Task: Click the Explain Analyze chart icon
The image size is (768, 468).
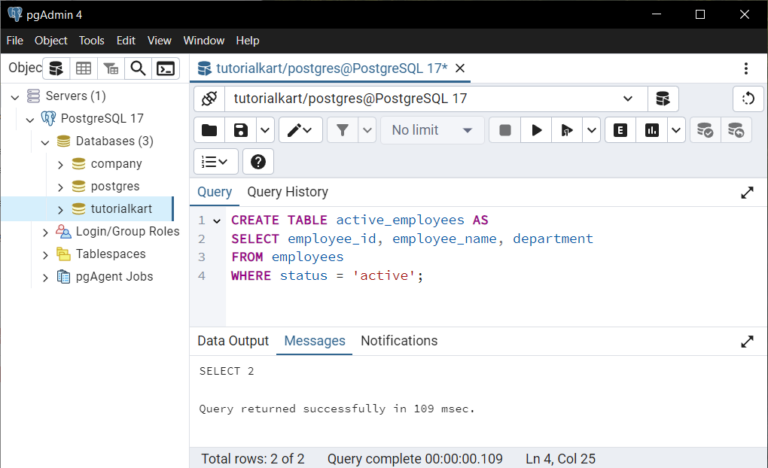Action: click(652, 130)
